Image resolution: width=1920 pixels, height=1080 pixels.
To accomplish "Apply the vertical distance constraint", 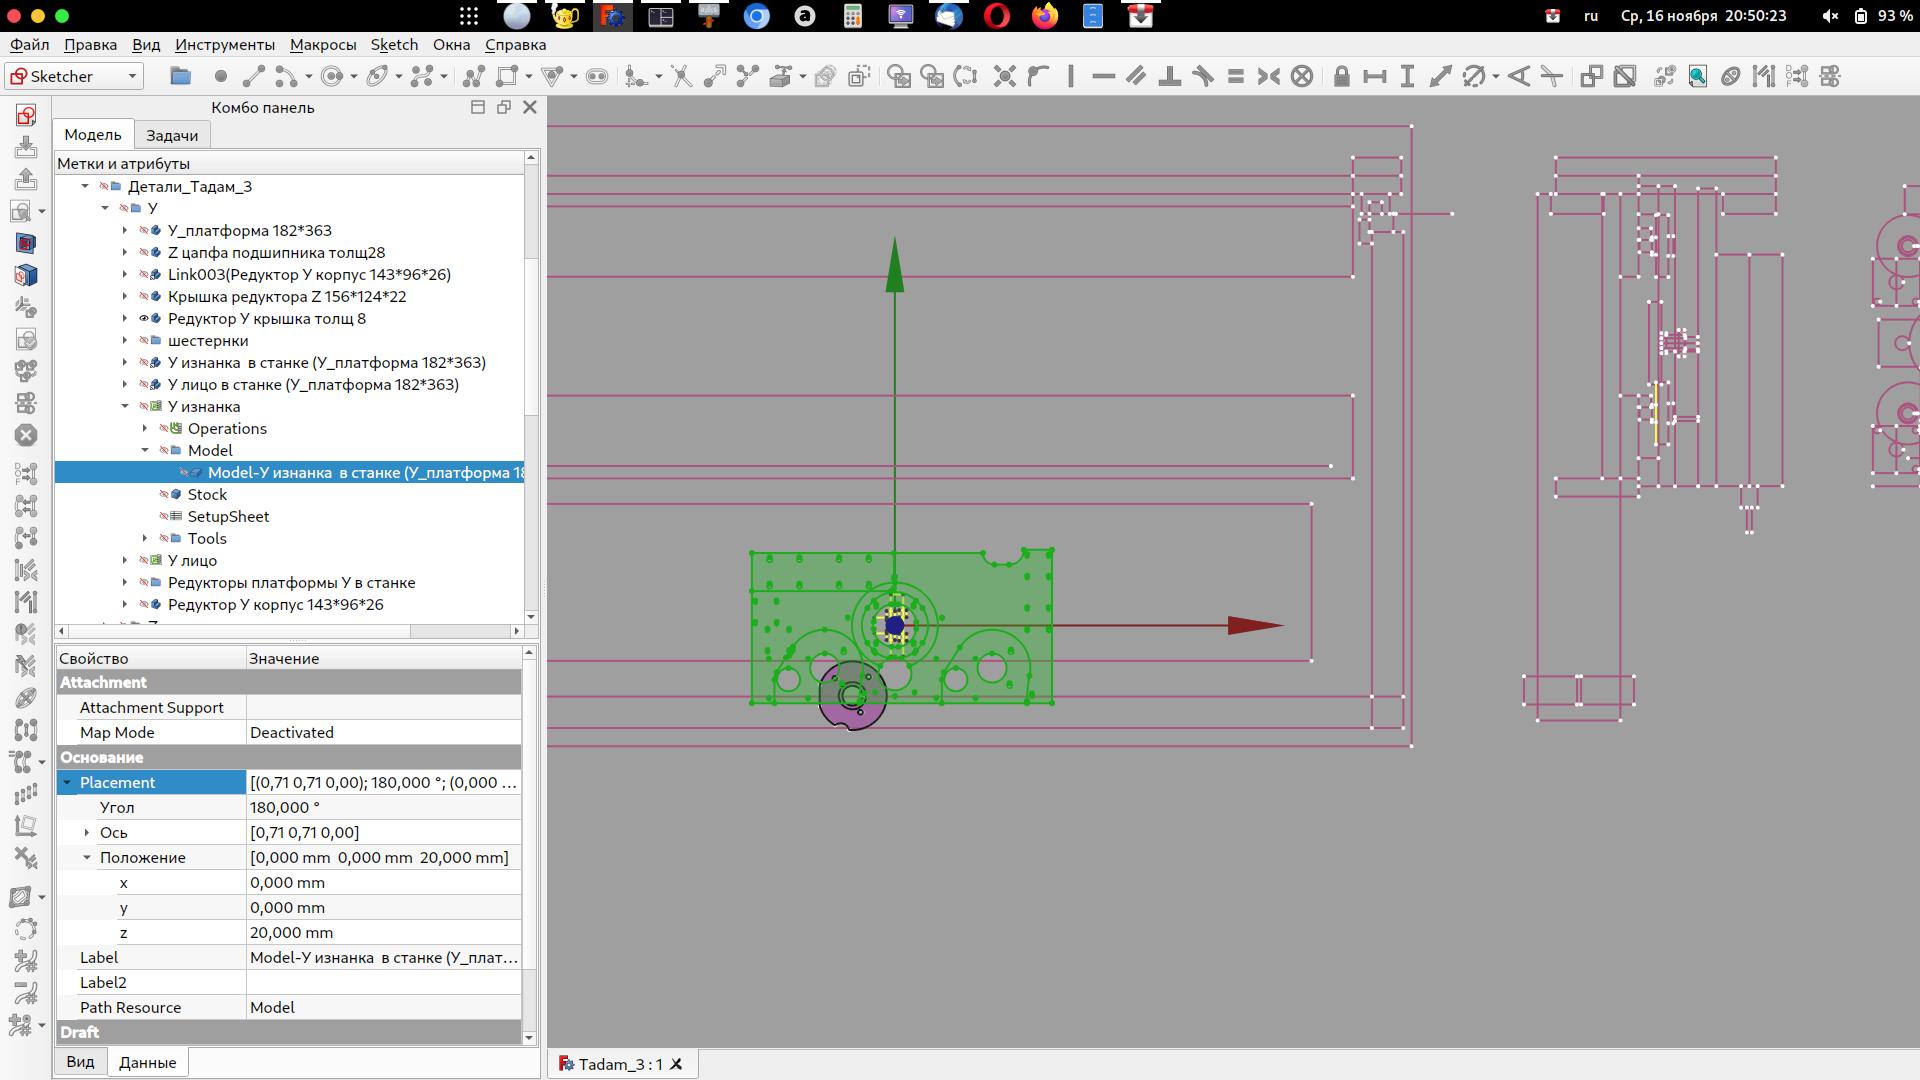I will [1407, 76].
